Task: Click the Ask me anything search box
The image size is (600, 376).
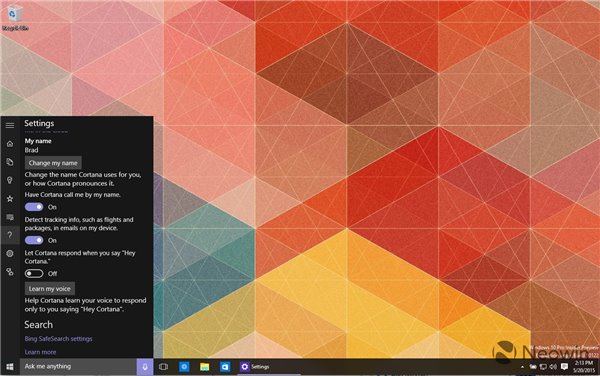Action: (x=78, y=366)
